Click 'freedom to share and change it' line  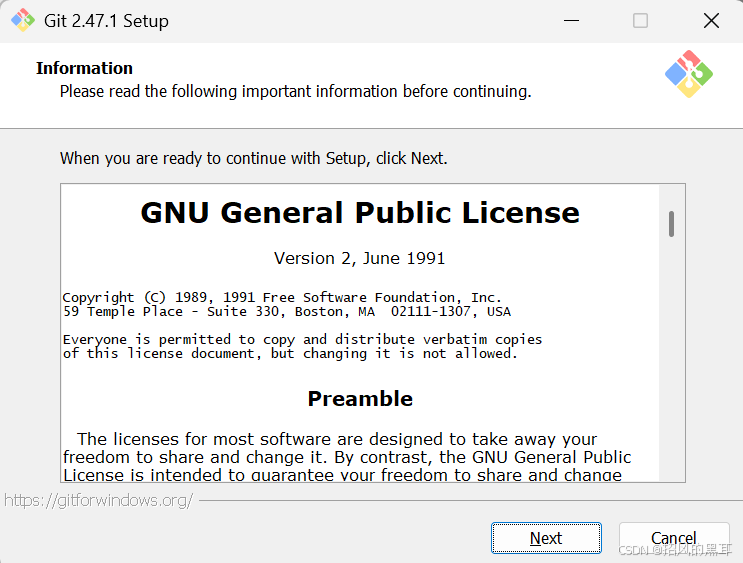click(347, 457)
